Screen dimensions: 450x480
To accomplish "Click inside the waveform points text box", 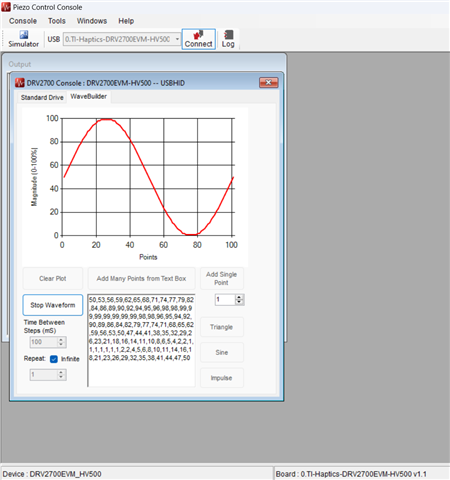I will click(x=141, y=340).
